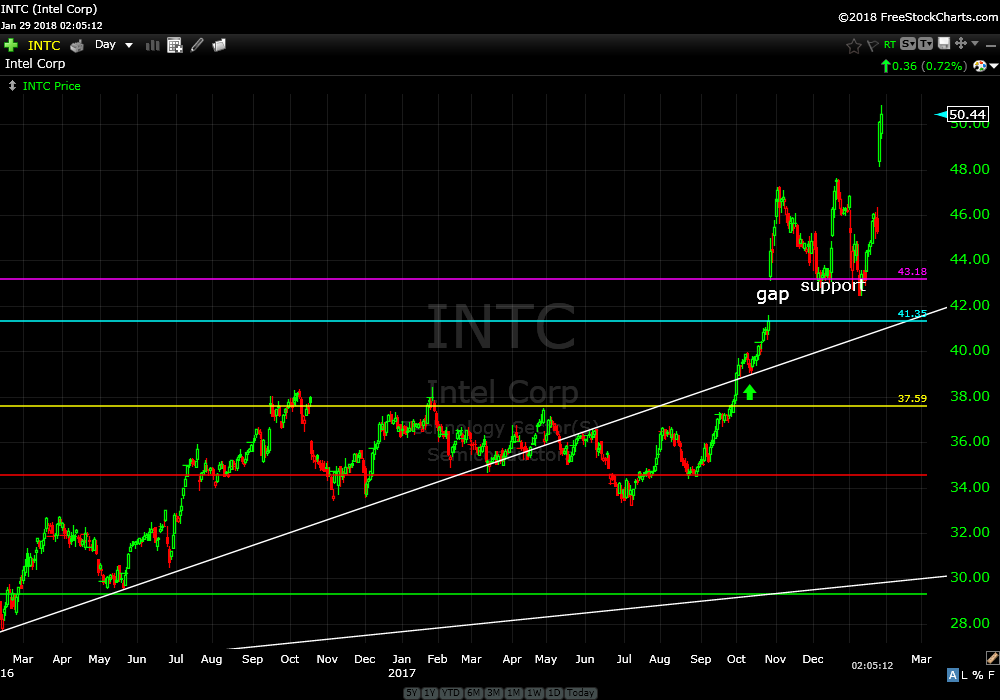Save chart using floppy disk icon
Viewport: 1000px width, 700px height.
tap(943, 44)
